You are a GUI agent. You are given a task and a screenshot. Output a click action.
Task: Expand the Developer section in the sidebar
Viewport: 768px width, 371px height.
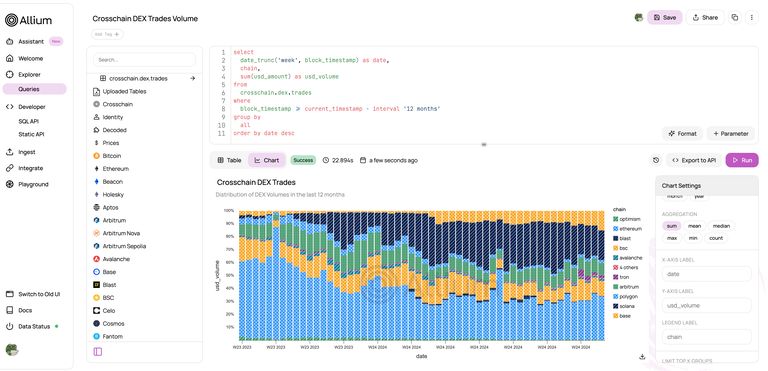(32, 106)
